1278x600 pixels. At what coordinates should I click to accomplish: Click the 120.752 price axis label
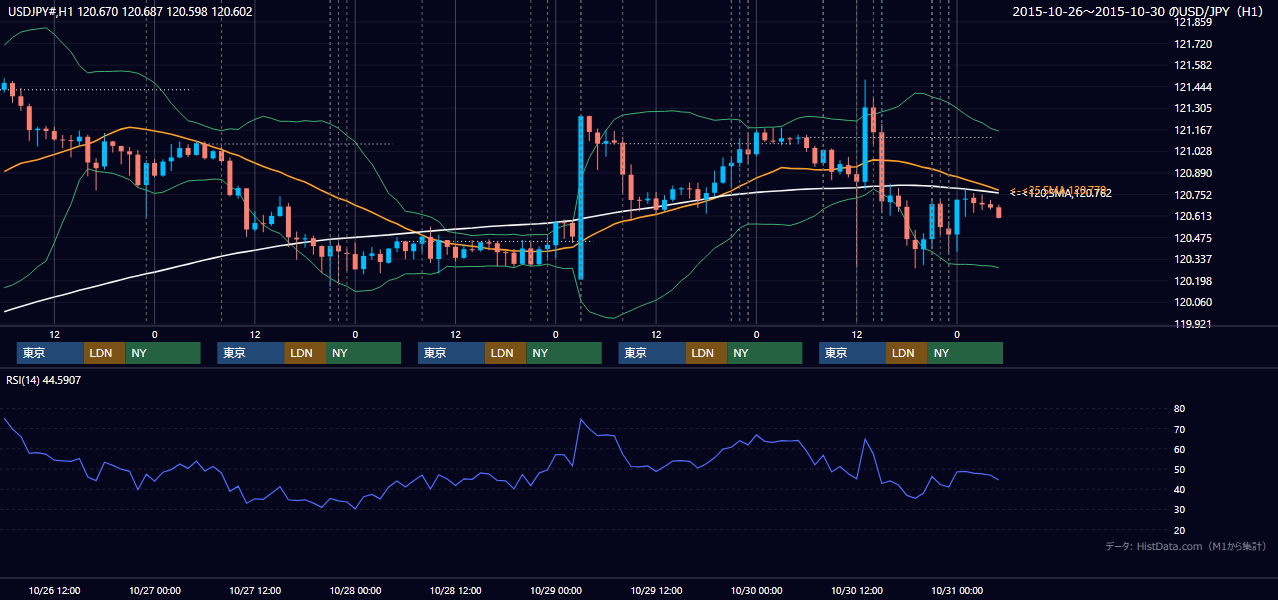coord(1193,195)
